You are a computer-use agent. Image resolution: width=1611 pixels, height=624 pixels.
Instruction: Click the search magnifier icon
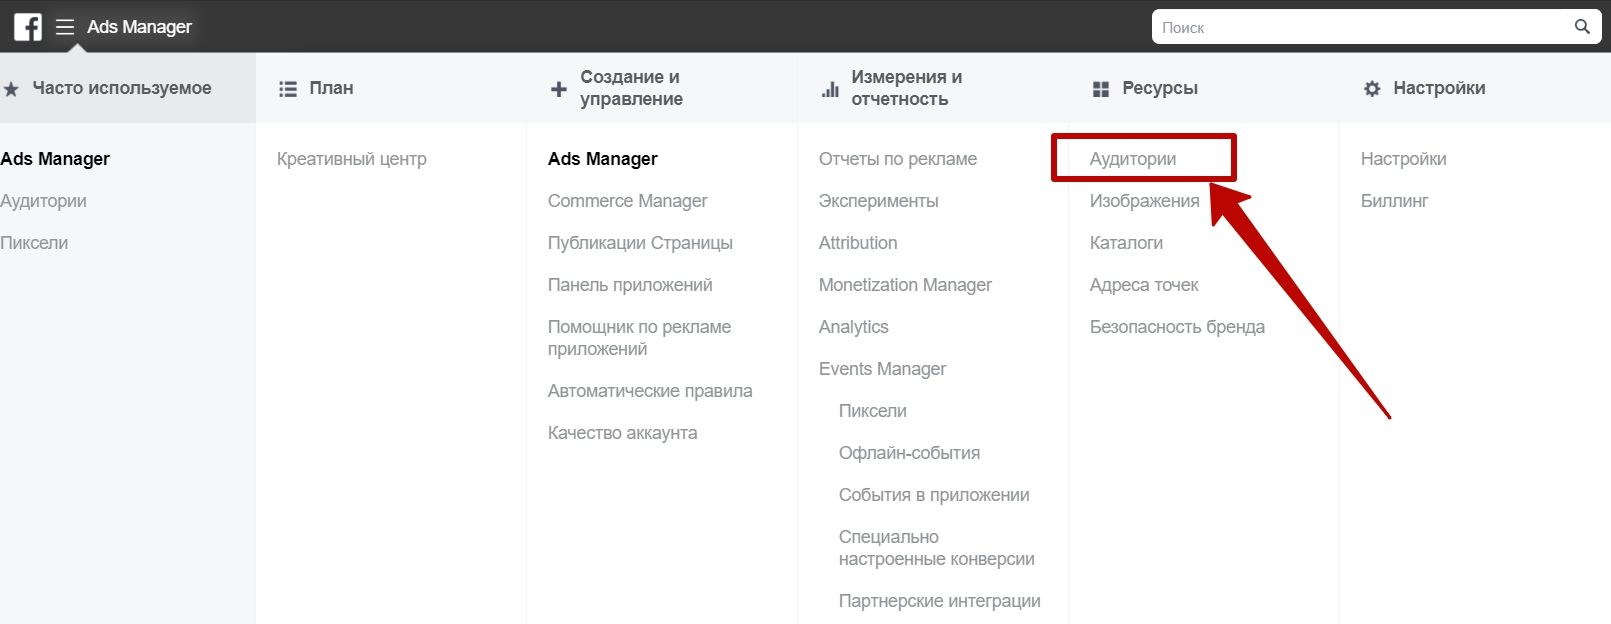1582,27
